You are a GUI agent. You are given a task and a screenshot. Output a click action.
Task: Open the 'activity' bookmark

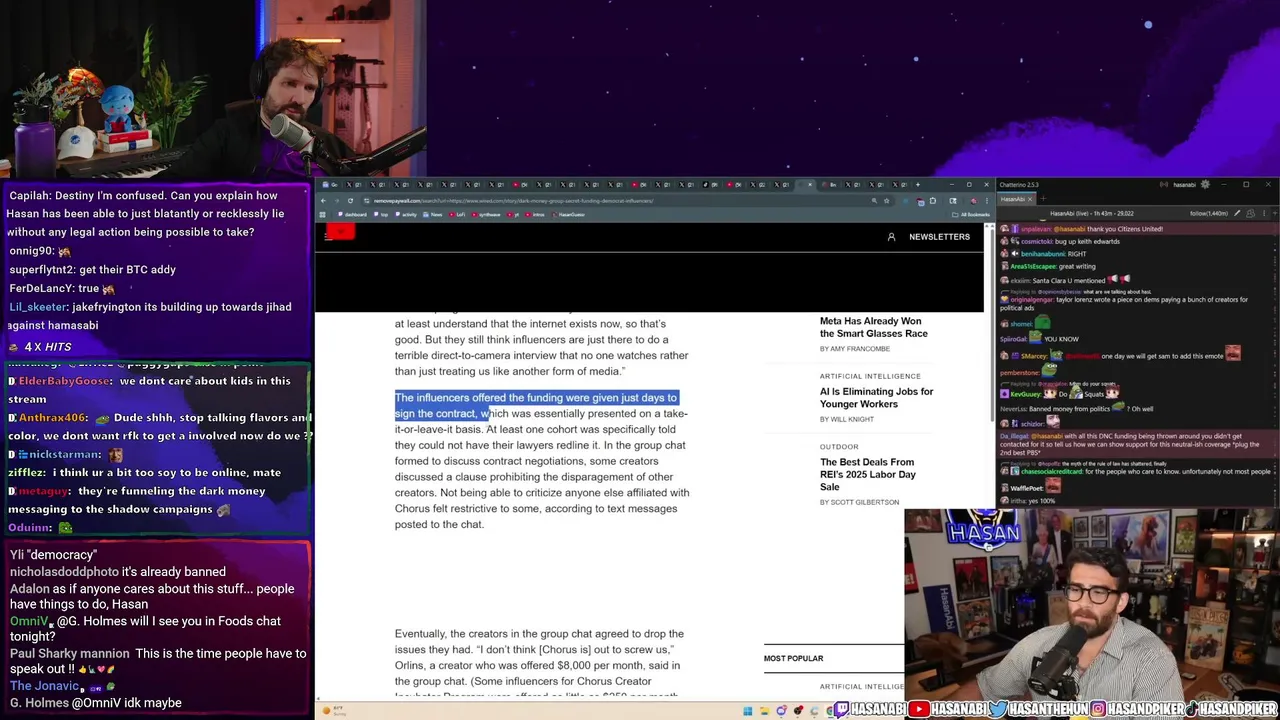(x=405, y=215)
